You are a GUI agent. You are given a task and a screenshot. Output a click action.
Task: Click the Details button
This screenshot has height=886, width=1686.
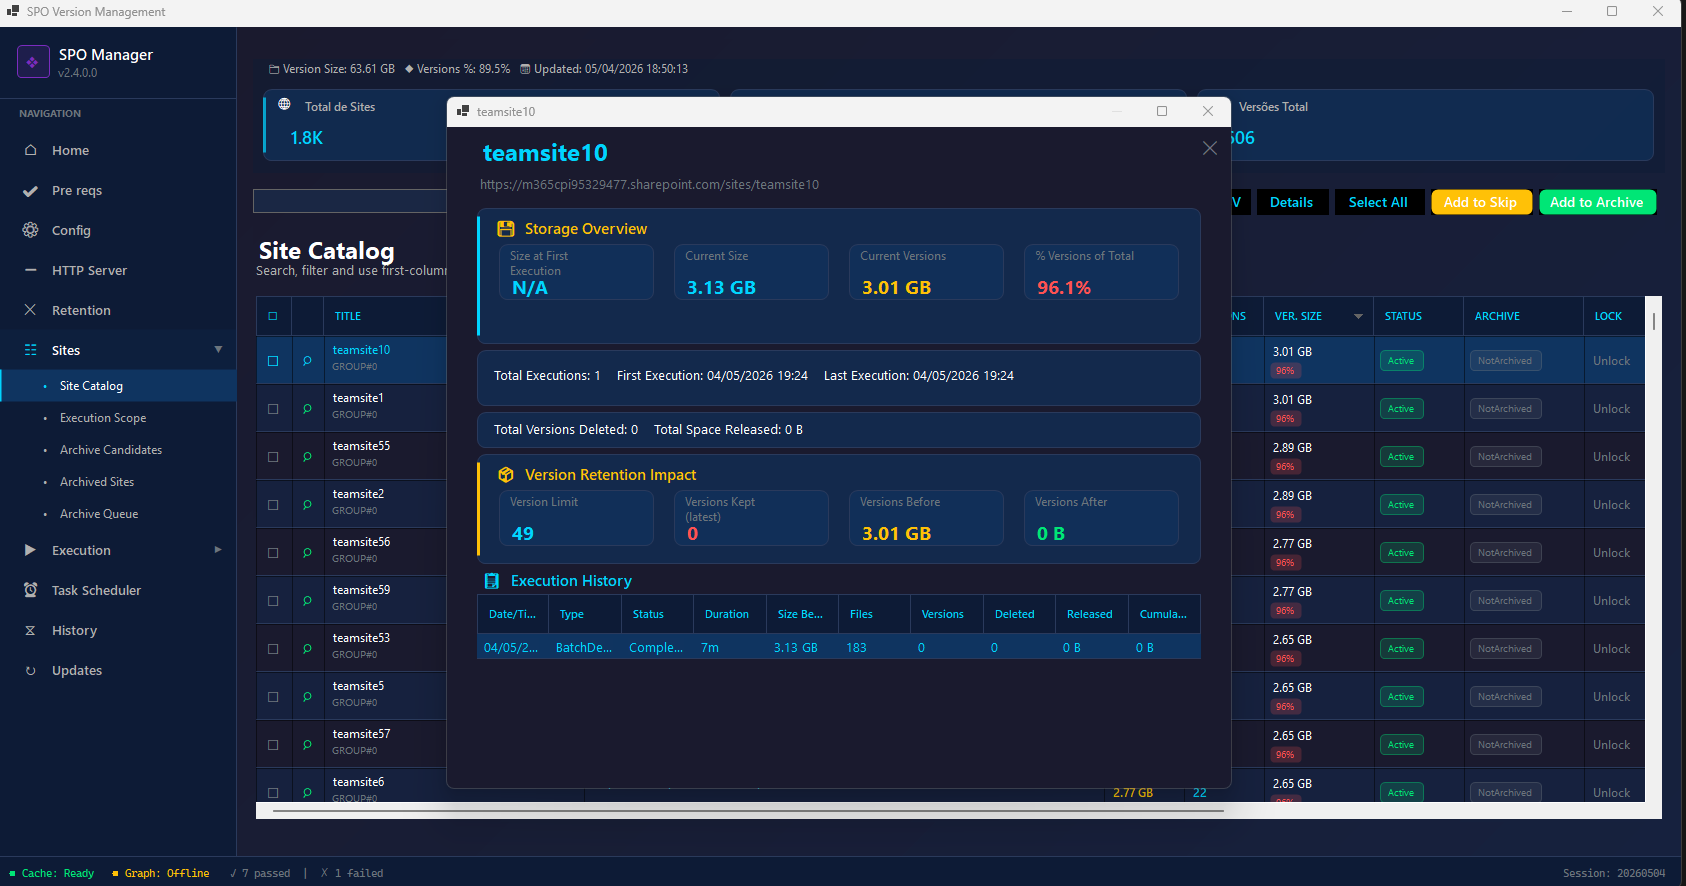[x=1291, y=202]
